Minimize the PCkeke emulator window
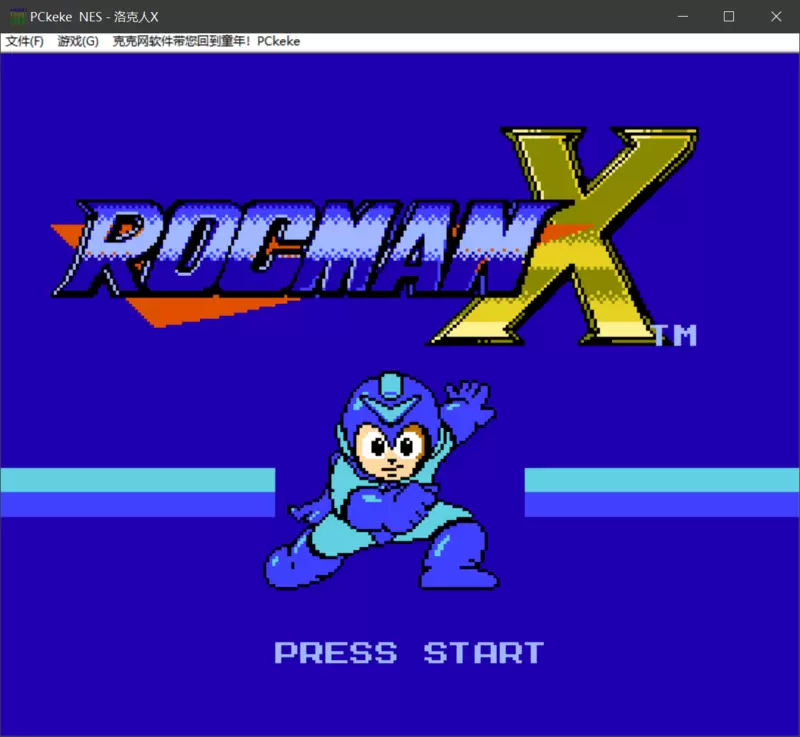Viewport: 800px width, 737px height. 683,17
